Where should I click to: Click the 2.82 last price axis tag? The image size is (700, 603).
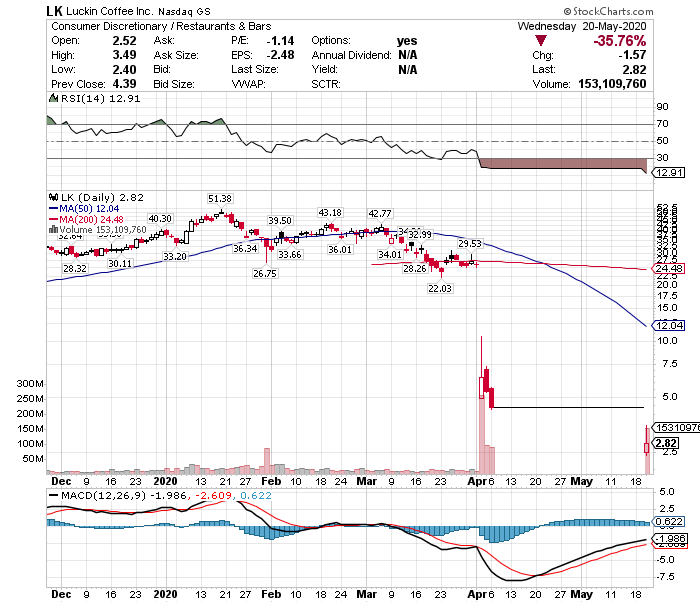[666, 443]
